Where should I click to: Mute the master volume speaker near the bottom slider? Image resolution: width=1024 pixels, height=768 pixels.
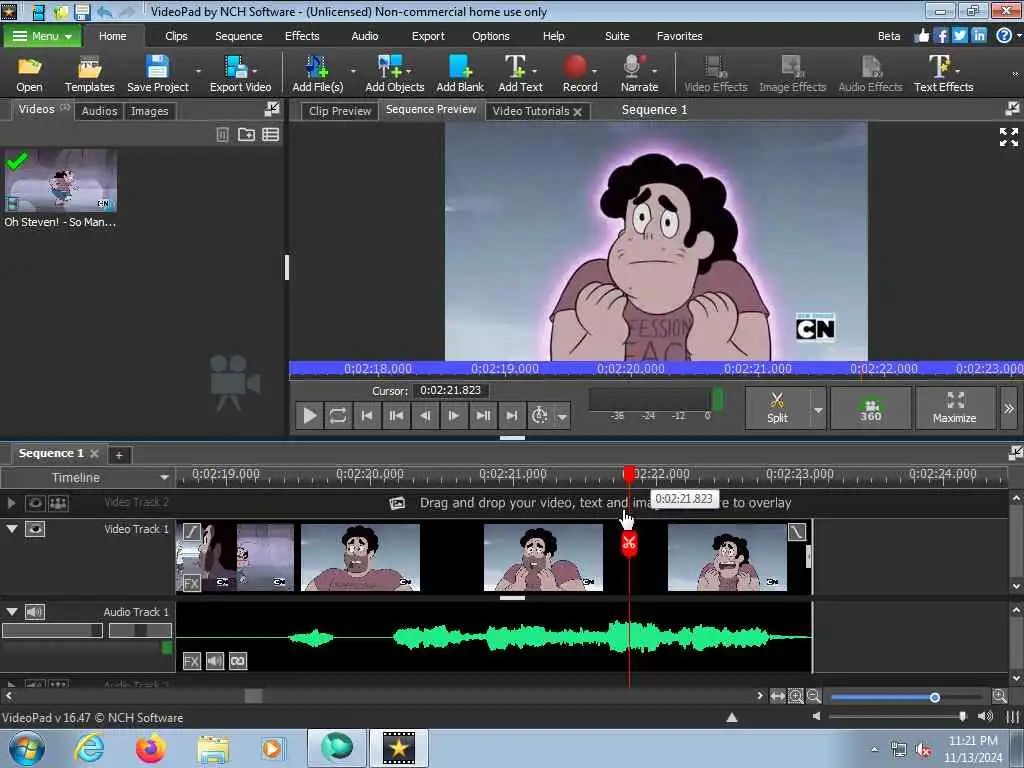tap(817, 716)
